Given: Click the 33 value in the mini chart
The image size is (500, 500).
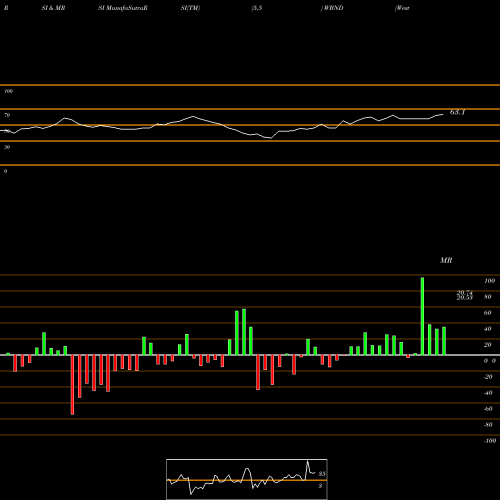Looking at the screenshot, I should [x=322, y=474].
